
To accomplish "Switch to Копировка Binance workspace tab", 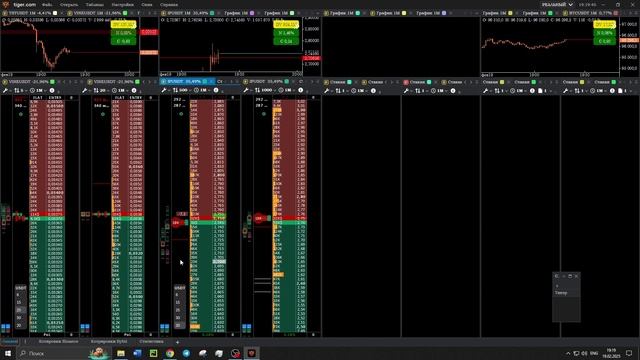I will [58, 342].
